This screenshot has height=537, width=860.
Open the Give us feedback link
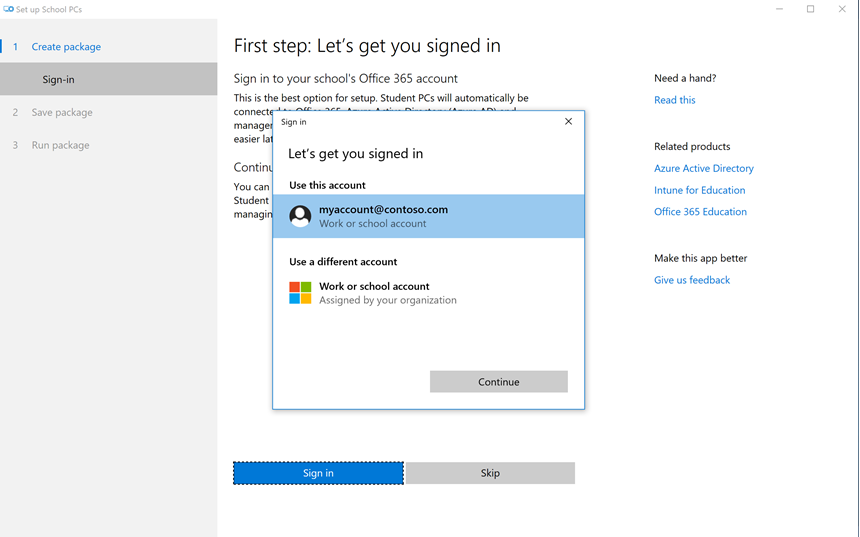click(x=692, y=280)
